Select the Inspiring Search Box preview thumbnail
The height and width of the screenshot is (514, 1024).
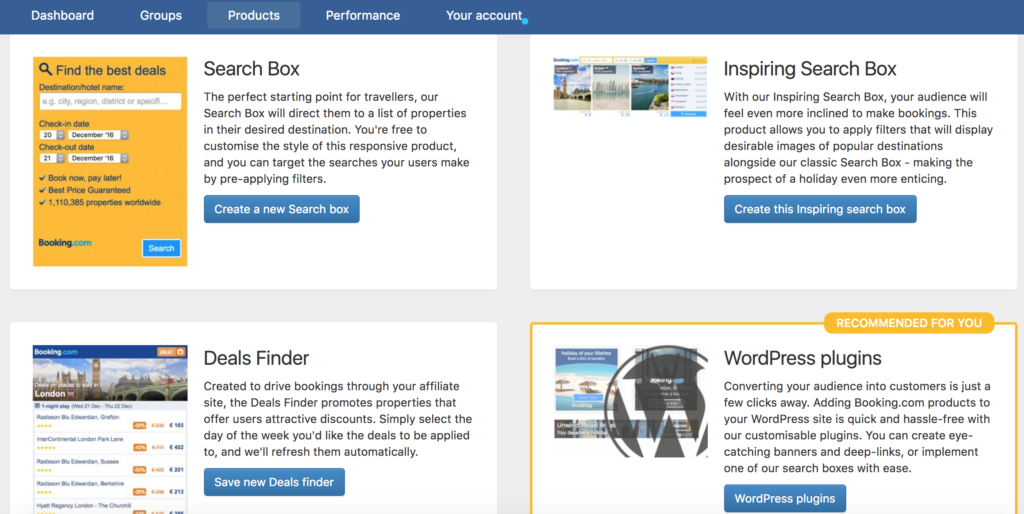[630, 88]
